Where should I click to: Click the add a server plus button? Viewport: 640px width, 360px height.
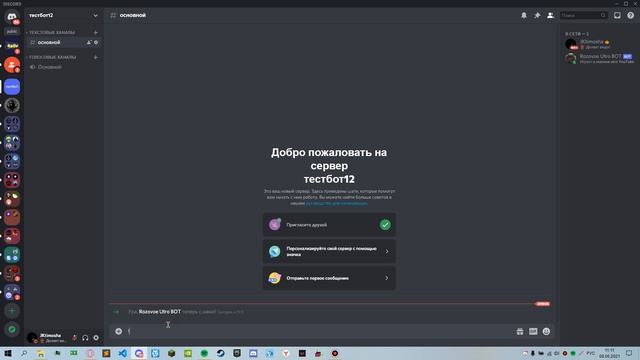click(12, 311)
